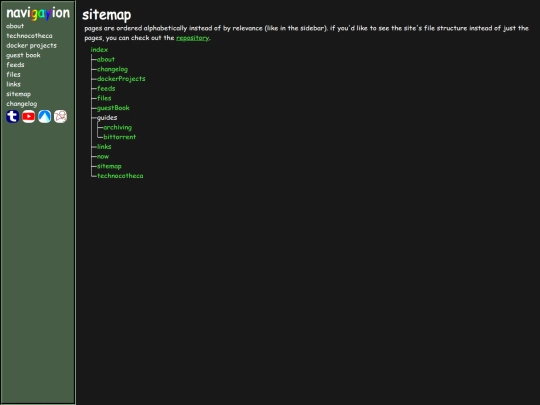
Task: Click the guides folder in the tree
Action: click(107, 117)
